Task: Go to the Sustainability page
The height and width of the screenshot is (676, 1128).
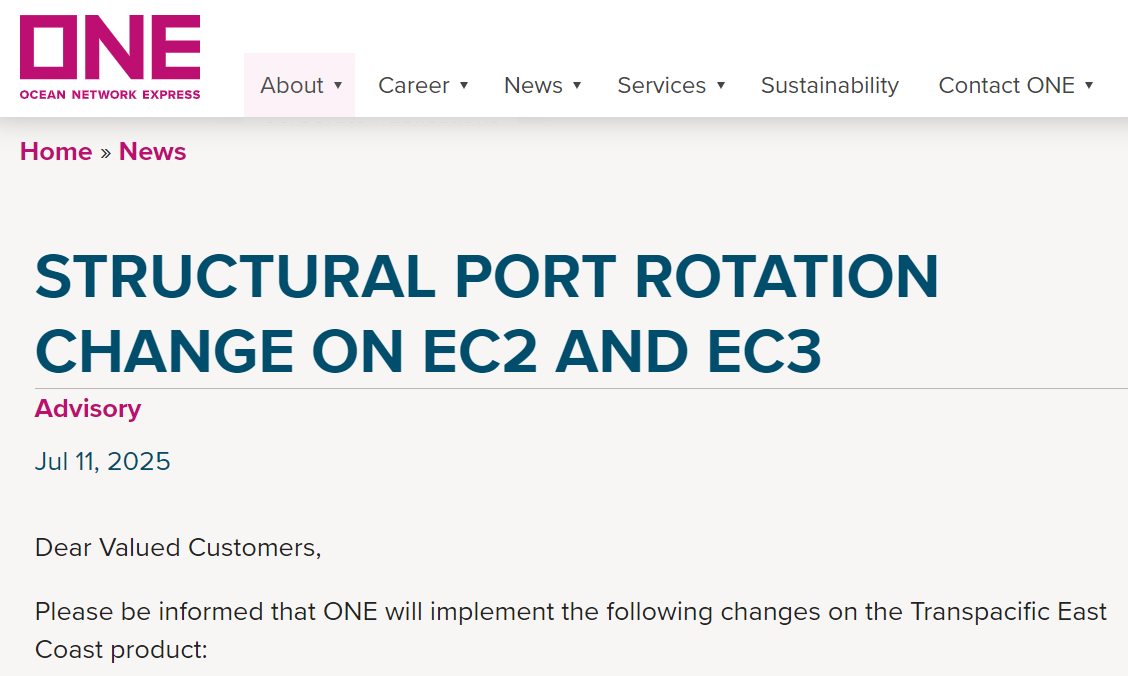Action: click(x=829, y=86)
